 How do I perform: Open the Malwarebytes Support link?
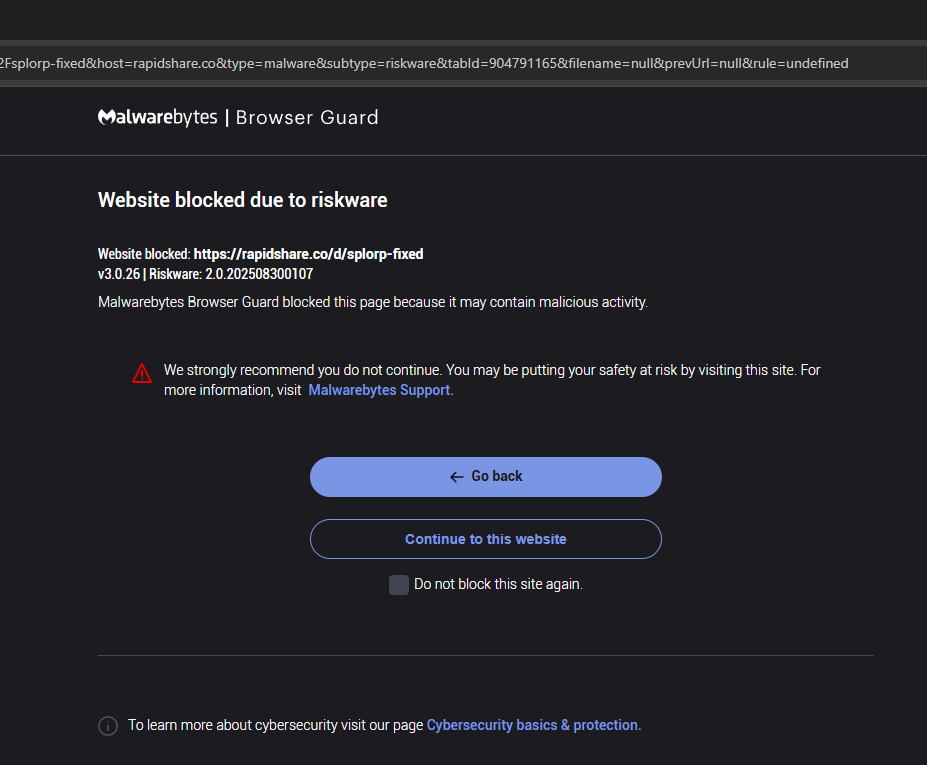[x=381, y=390]
